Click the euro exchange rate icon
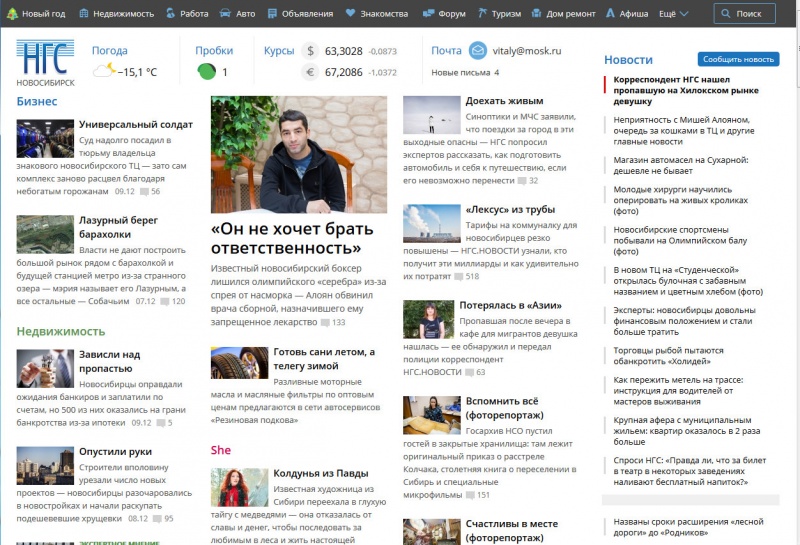Image resolution: width=800 pixels, height=545 pixels. pyautogui.click(x=309, y=72)
